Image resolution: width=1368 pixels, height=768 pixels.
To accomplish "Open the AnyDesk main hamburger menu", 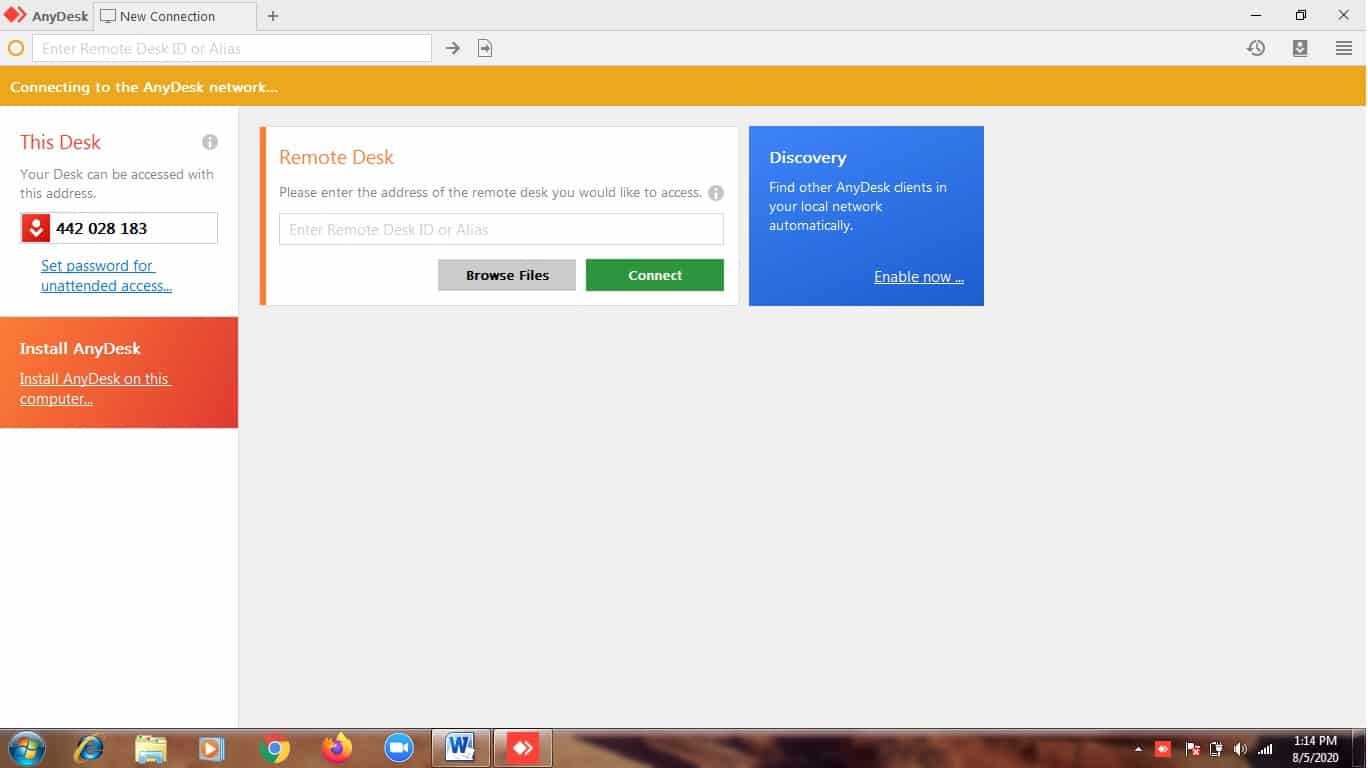I will 1344,48.
